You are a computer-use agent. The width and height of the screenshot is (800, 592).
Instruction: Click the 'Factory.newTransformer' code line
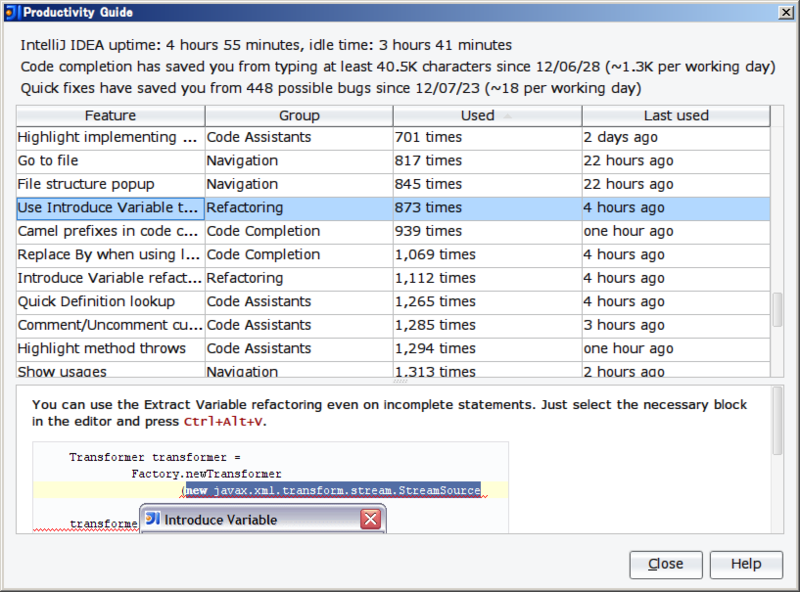(206, 474)
